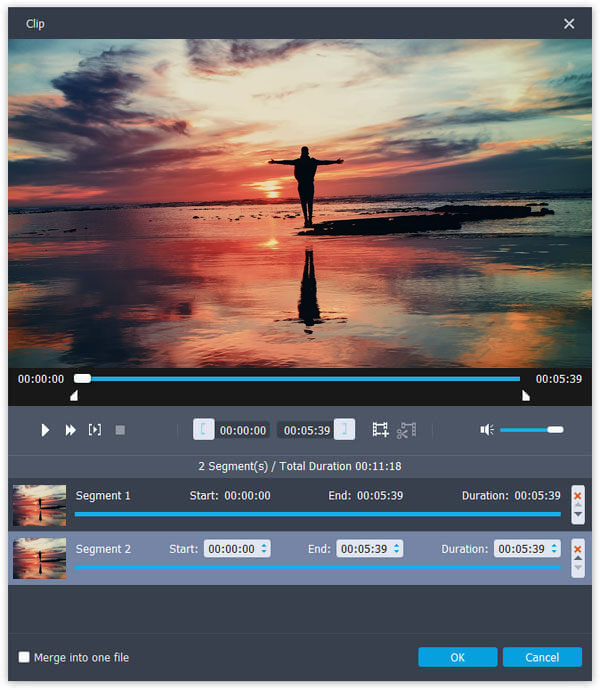Click the new clip film-strip icon

pos(380,430)
